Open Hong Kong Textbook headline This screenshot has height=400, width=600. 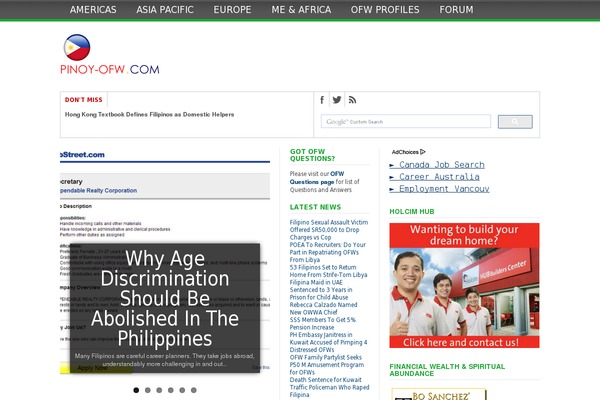click(x=149, y=114)
